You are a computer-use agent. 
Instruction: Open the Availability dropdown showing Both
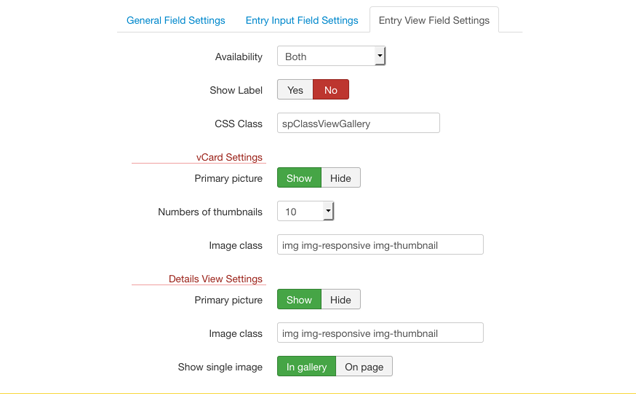tap(331, 56)
